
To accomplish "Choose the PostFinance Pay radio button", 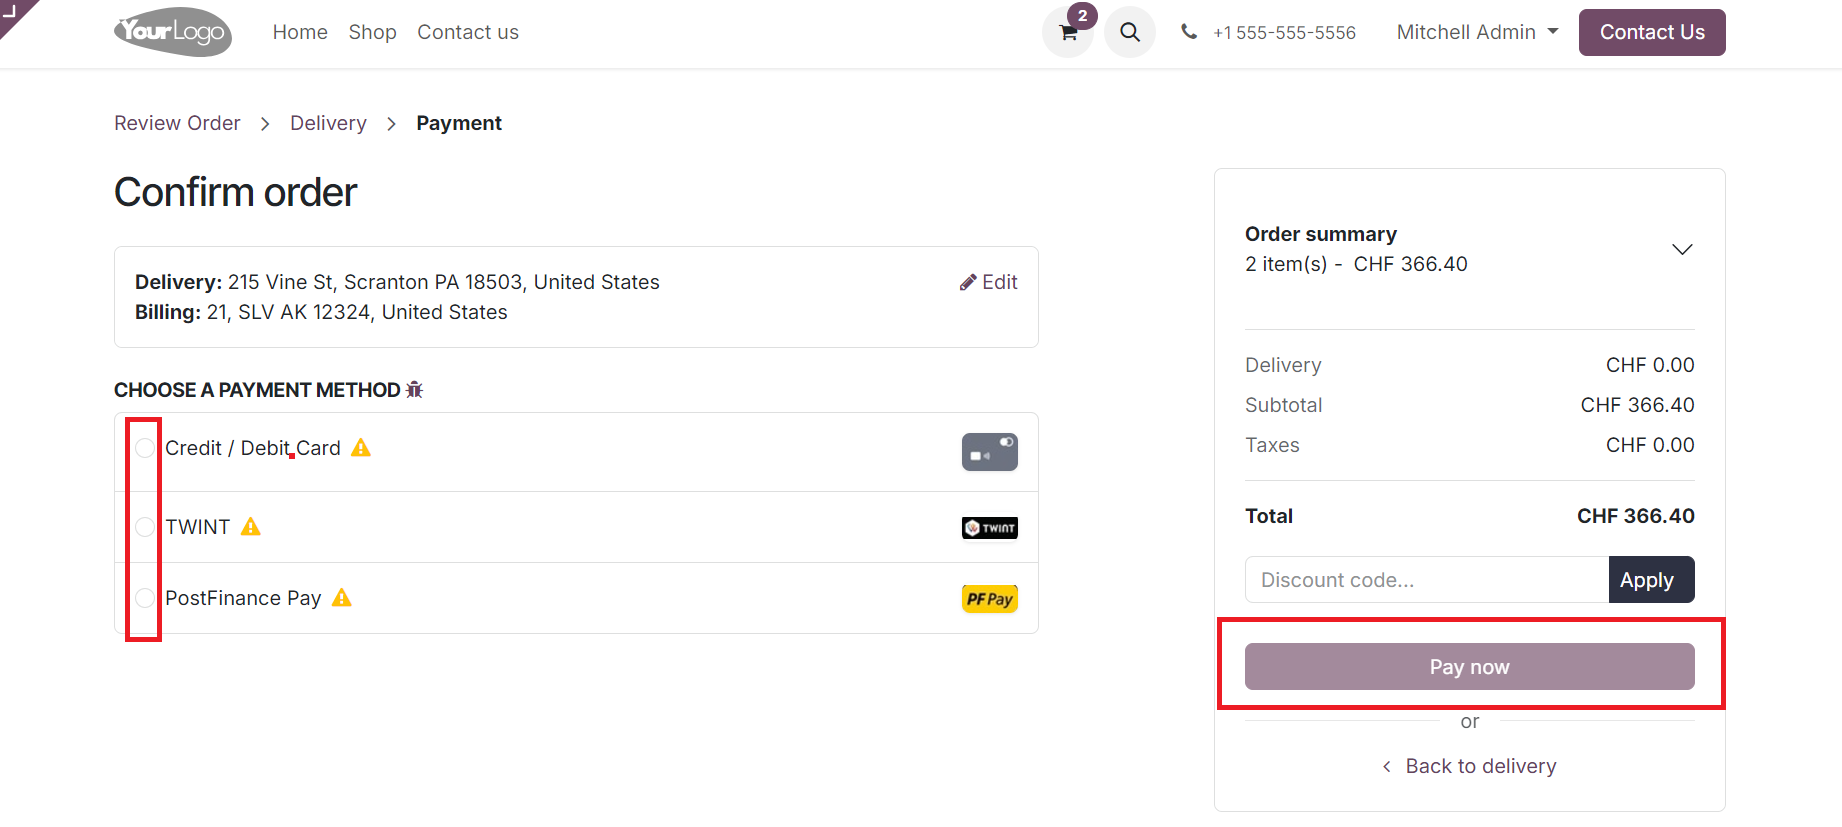I will click(x=145, y=598).
